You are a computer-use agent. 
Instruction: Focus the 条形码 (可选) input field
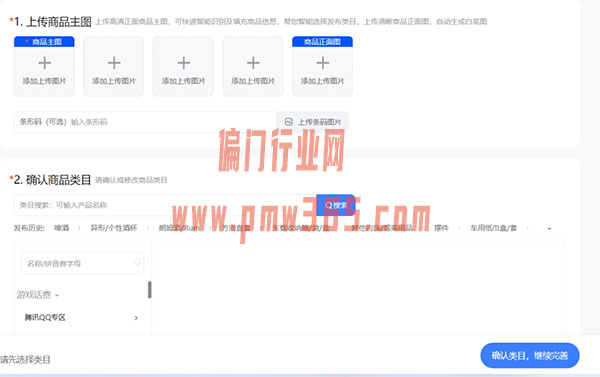click(145, 122)
